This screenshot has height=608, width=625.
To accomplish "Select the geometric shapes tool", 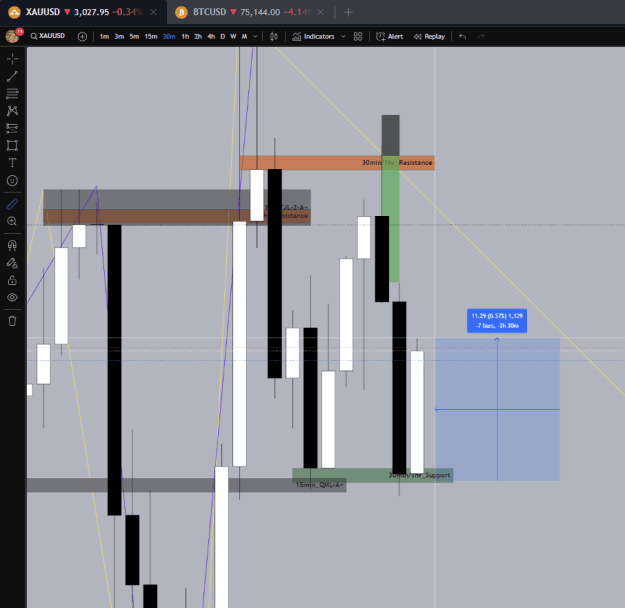I will click(x=12, y=146).
